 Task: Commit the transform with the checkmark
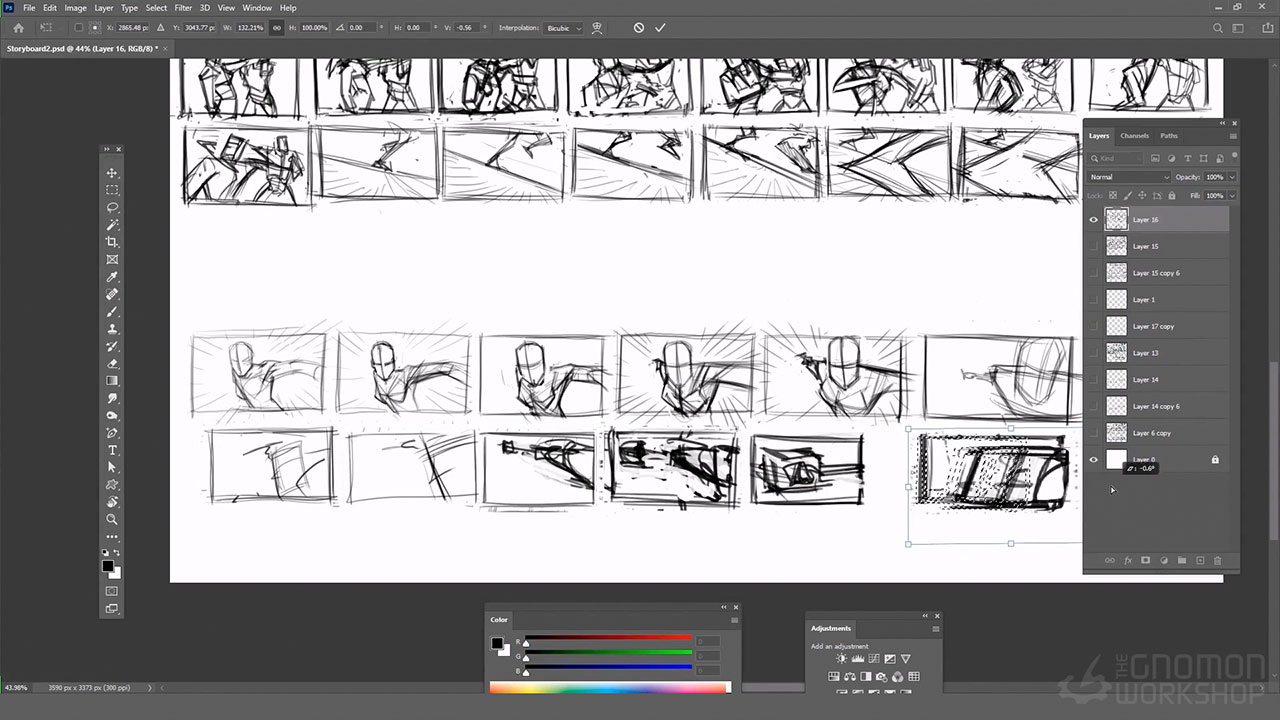click(660, 28)
